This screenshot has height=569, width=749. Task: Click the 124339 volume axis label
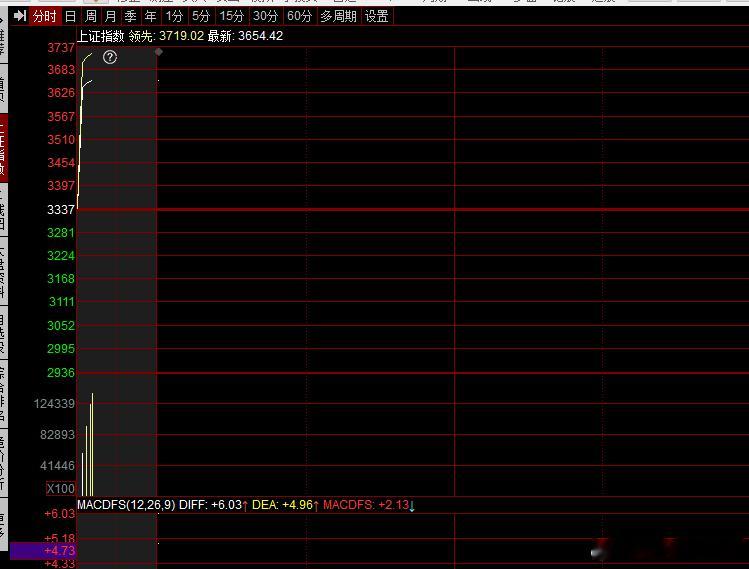[54, 403]
